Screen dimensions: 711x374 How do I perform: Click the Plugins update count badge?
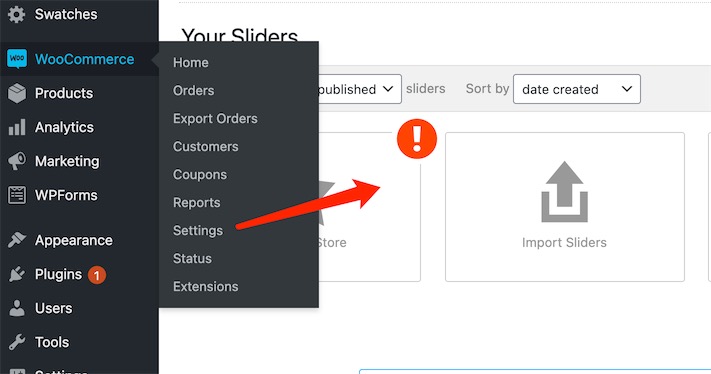coord(97,275)
